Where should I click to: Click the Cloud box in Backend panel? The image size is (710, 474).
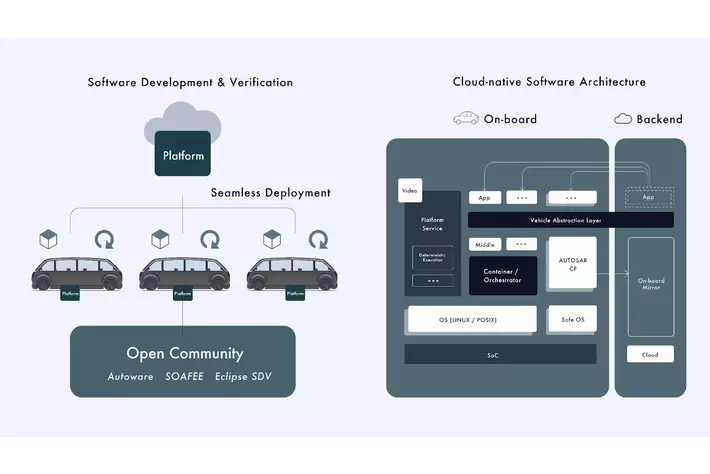(650, 354)
